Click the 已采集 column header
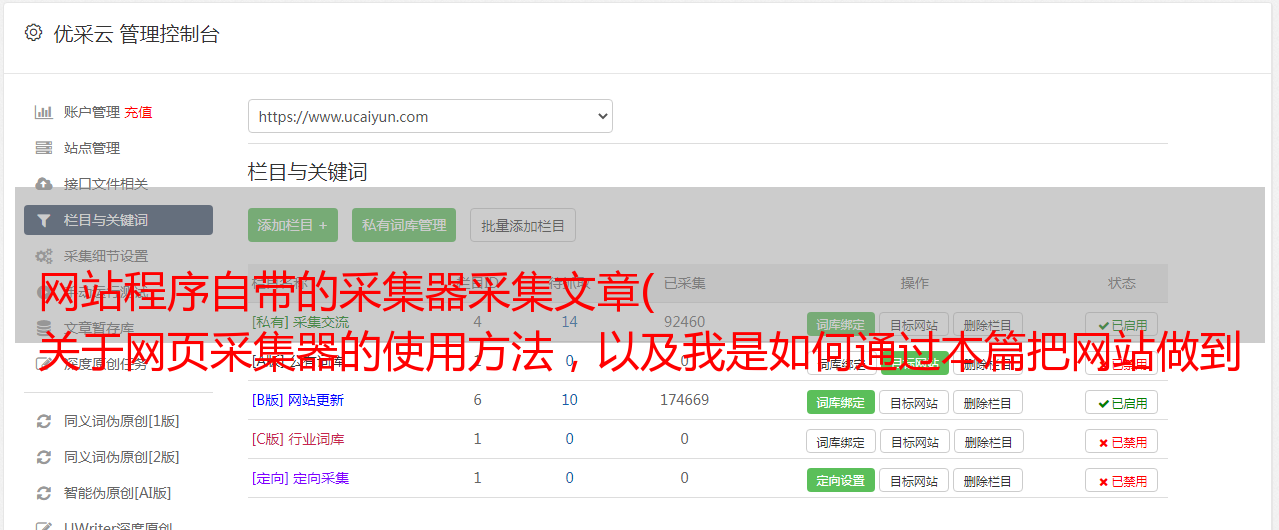This screenshot has width=1279, height=530. [x=684, y=283]
